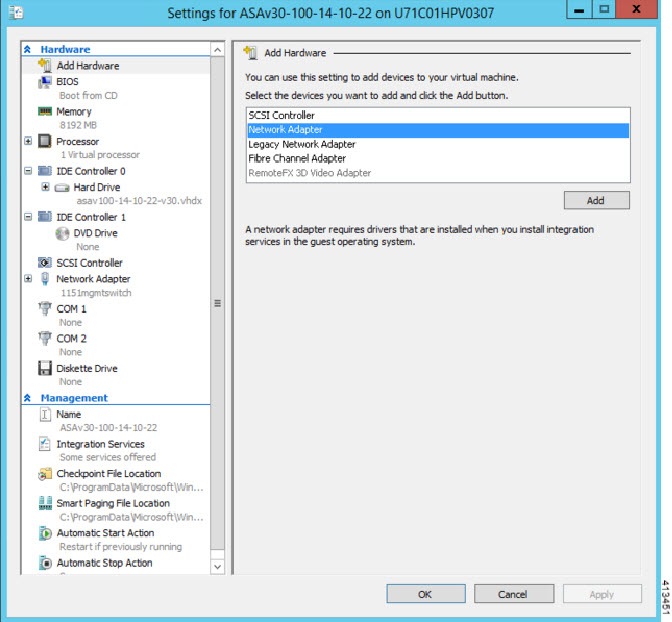Confirm settings with the OK button
The height and width of the screenshot is (622, 672).
tap(426, 594)
